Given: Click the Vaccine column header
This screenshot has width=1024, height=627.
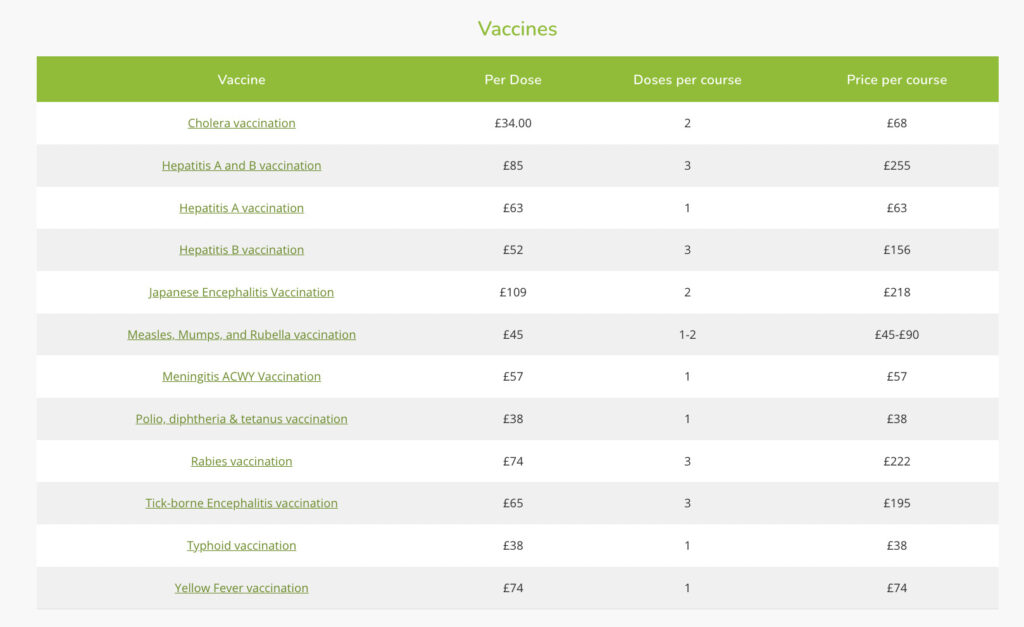Looking at the screenshot, I should pos(241,80).
